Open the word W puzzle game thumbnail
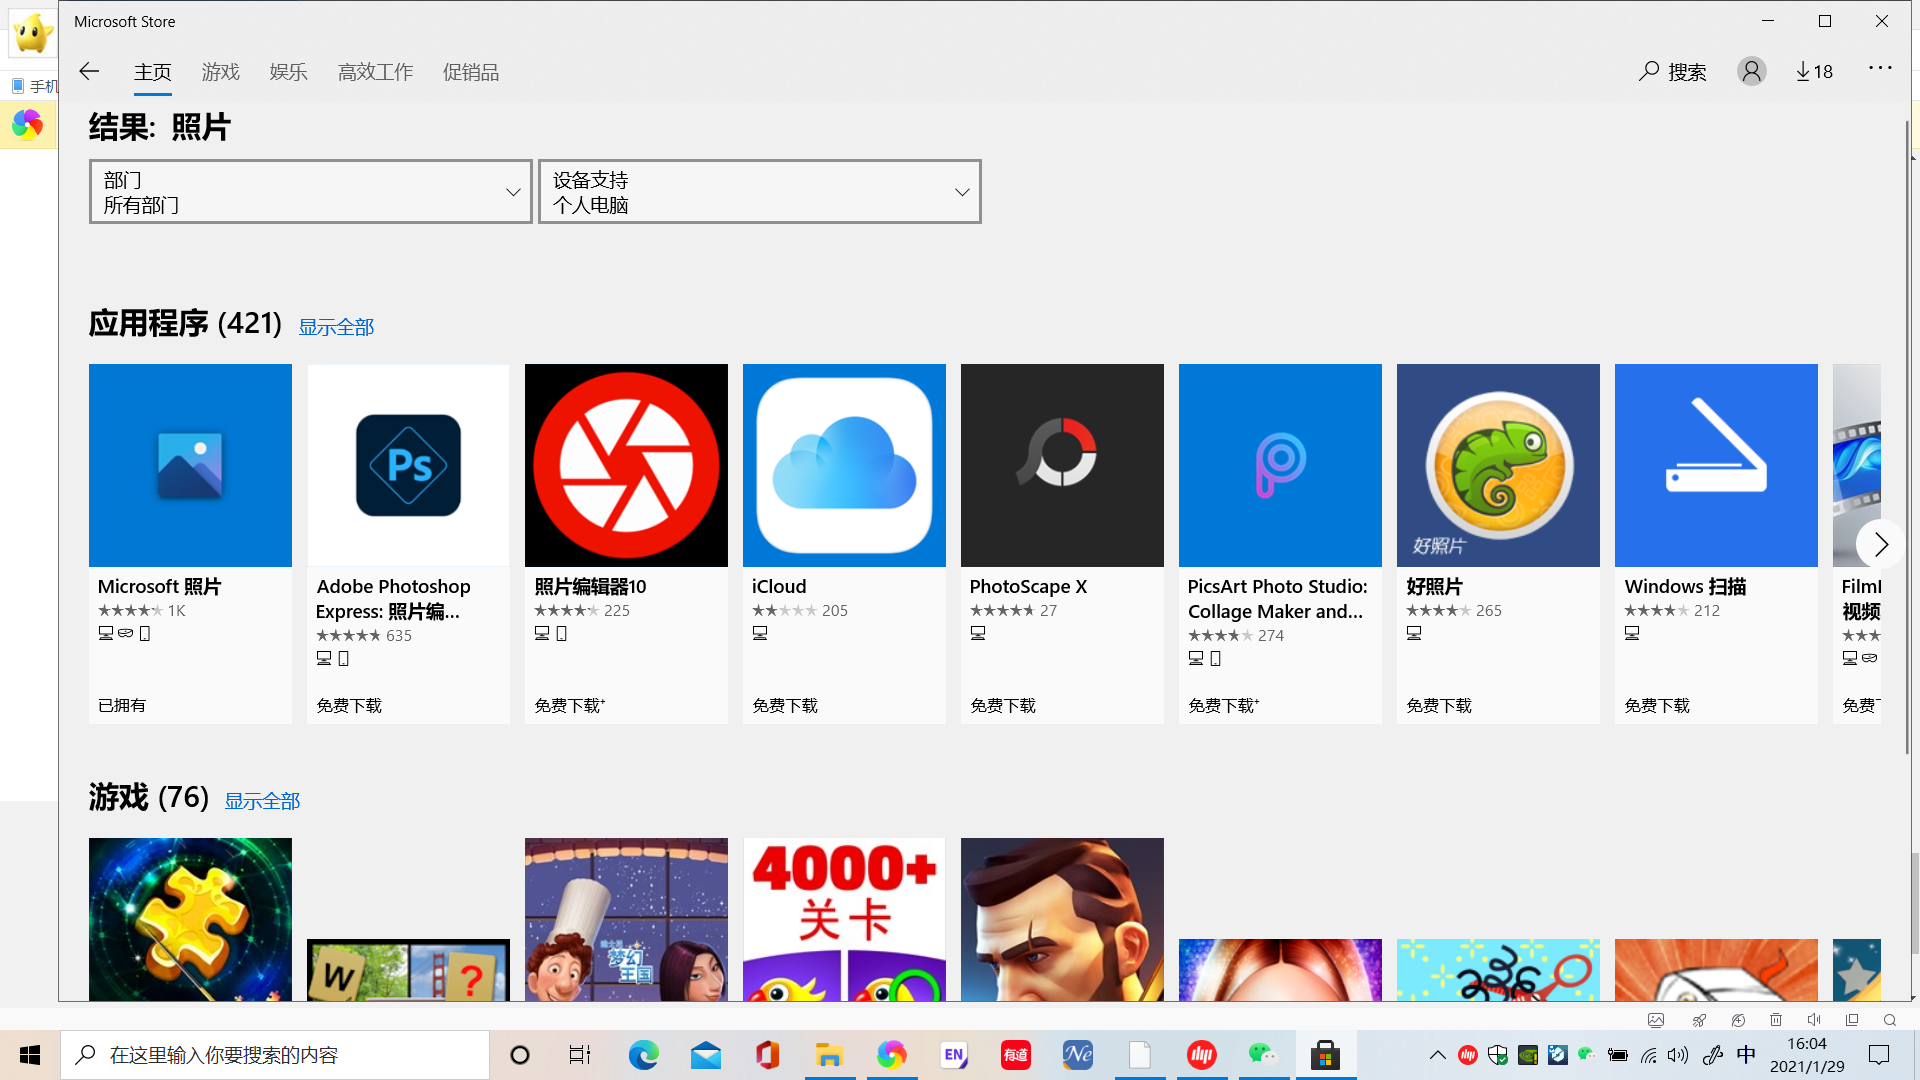Image resolution: width=1920 pixels, height=1080 pixels. (408, 970)
